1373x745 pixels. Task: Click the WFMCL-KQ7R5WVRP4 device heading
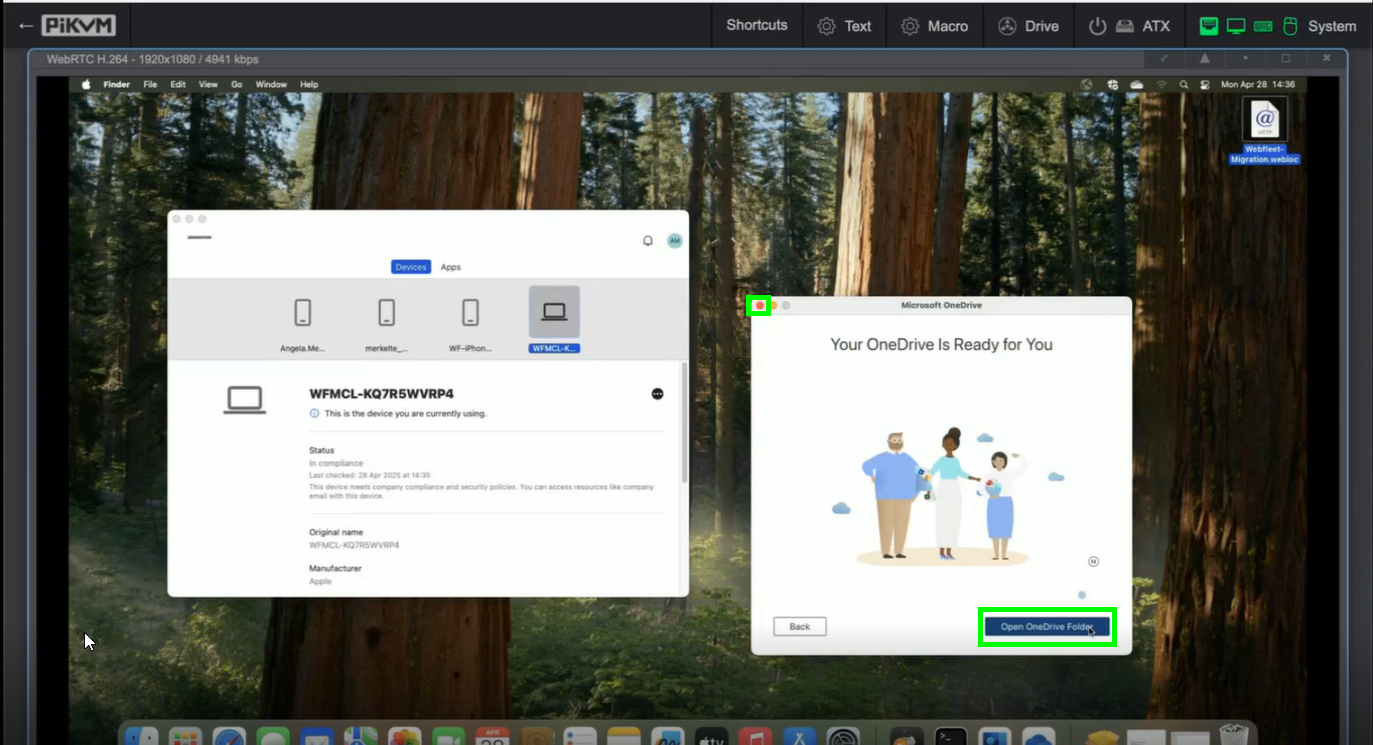(382, 394)
